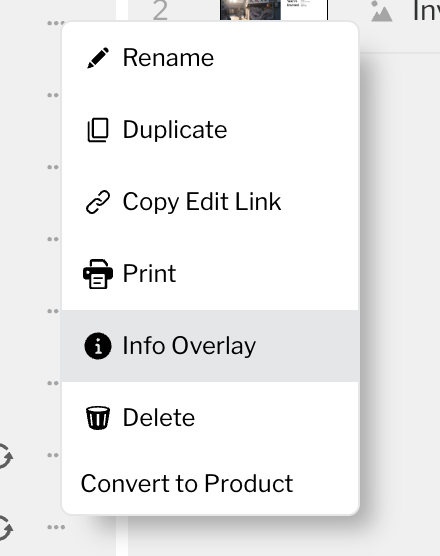The image size is (440, 556).
Task: Click the three-dot button beside the lower sync icon
Action: point(56,527)
